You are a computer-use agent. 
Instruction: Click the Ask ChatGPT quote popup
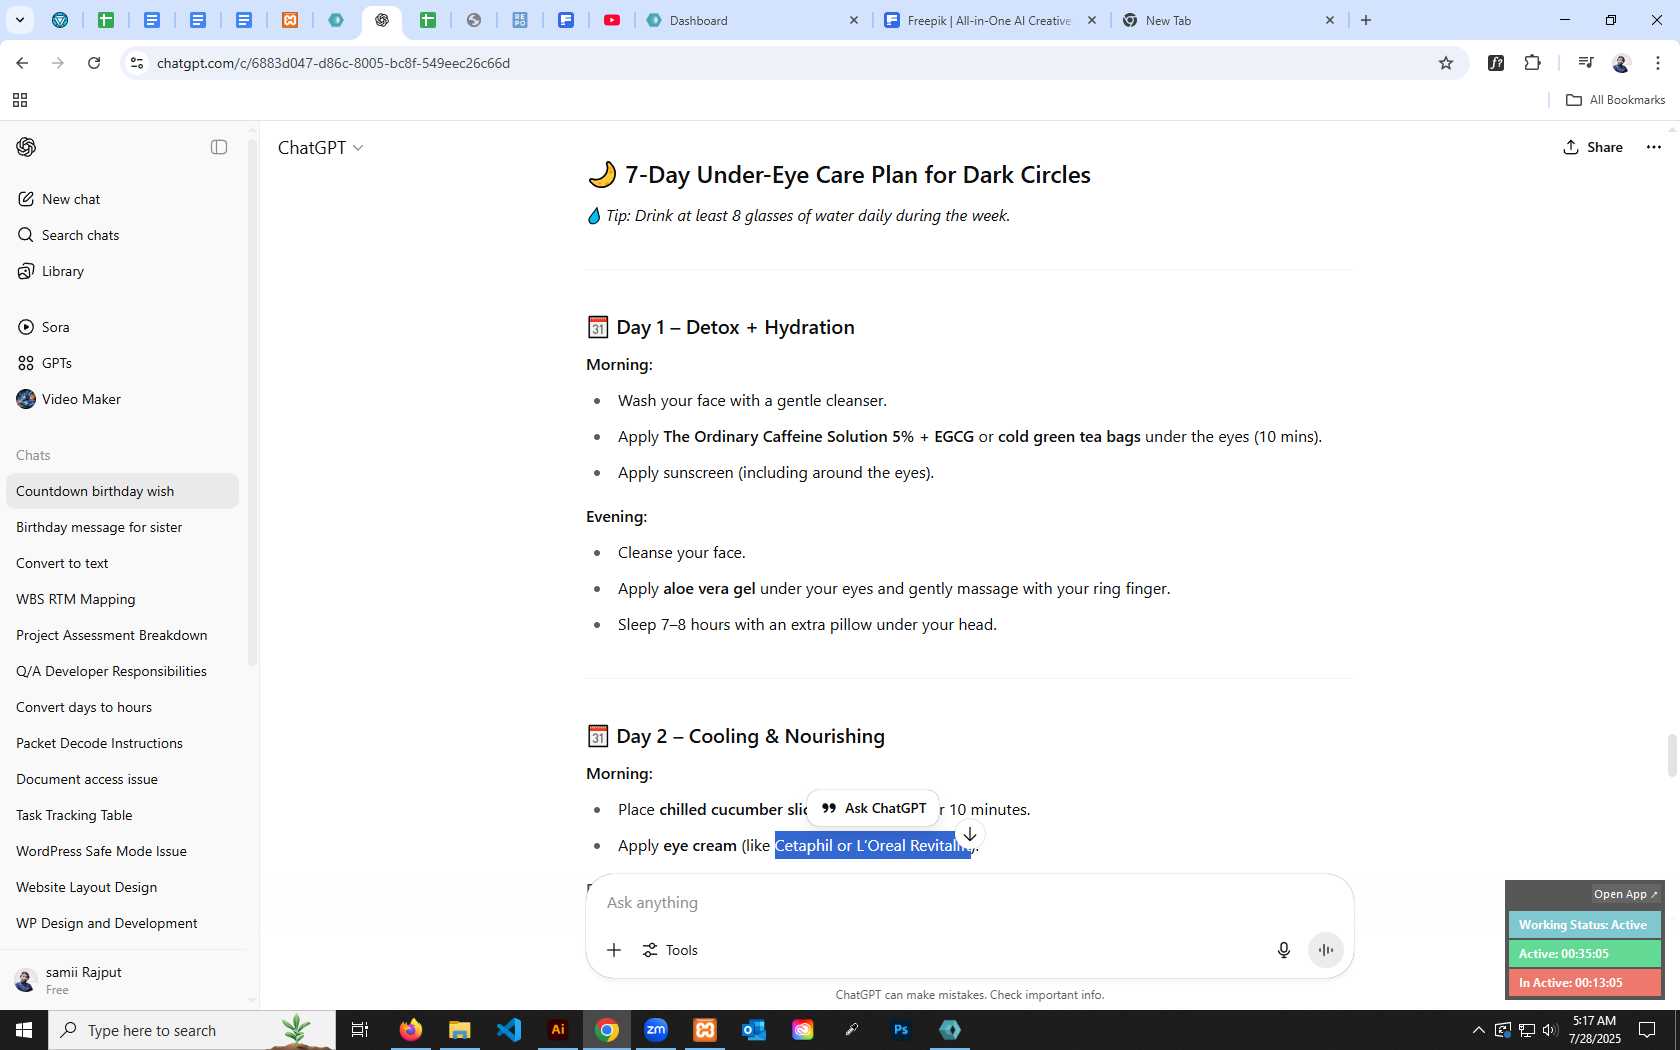point(873,808)
